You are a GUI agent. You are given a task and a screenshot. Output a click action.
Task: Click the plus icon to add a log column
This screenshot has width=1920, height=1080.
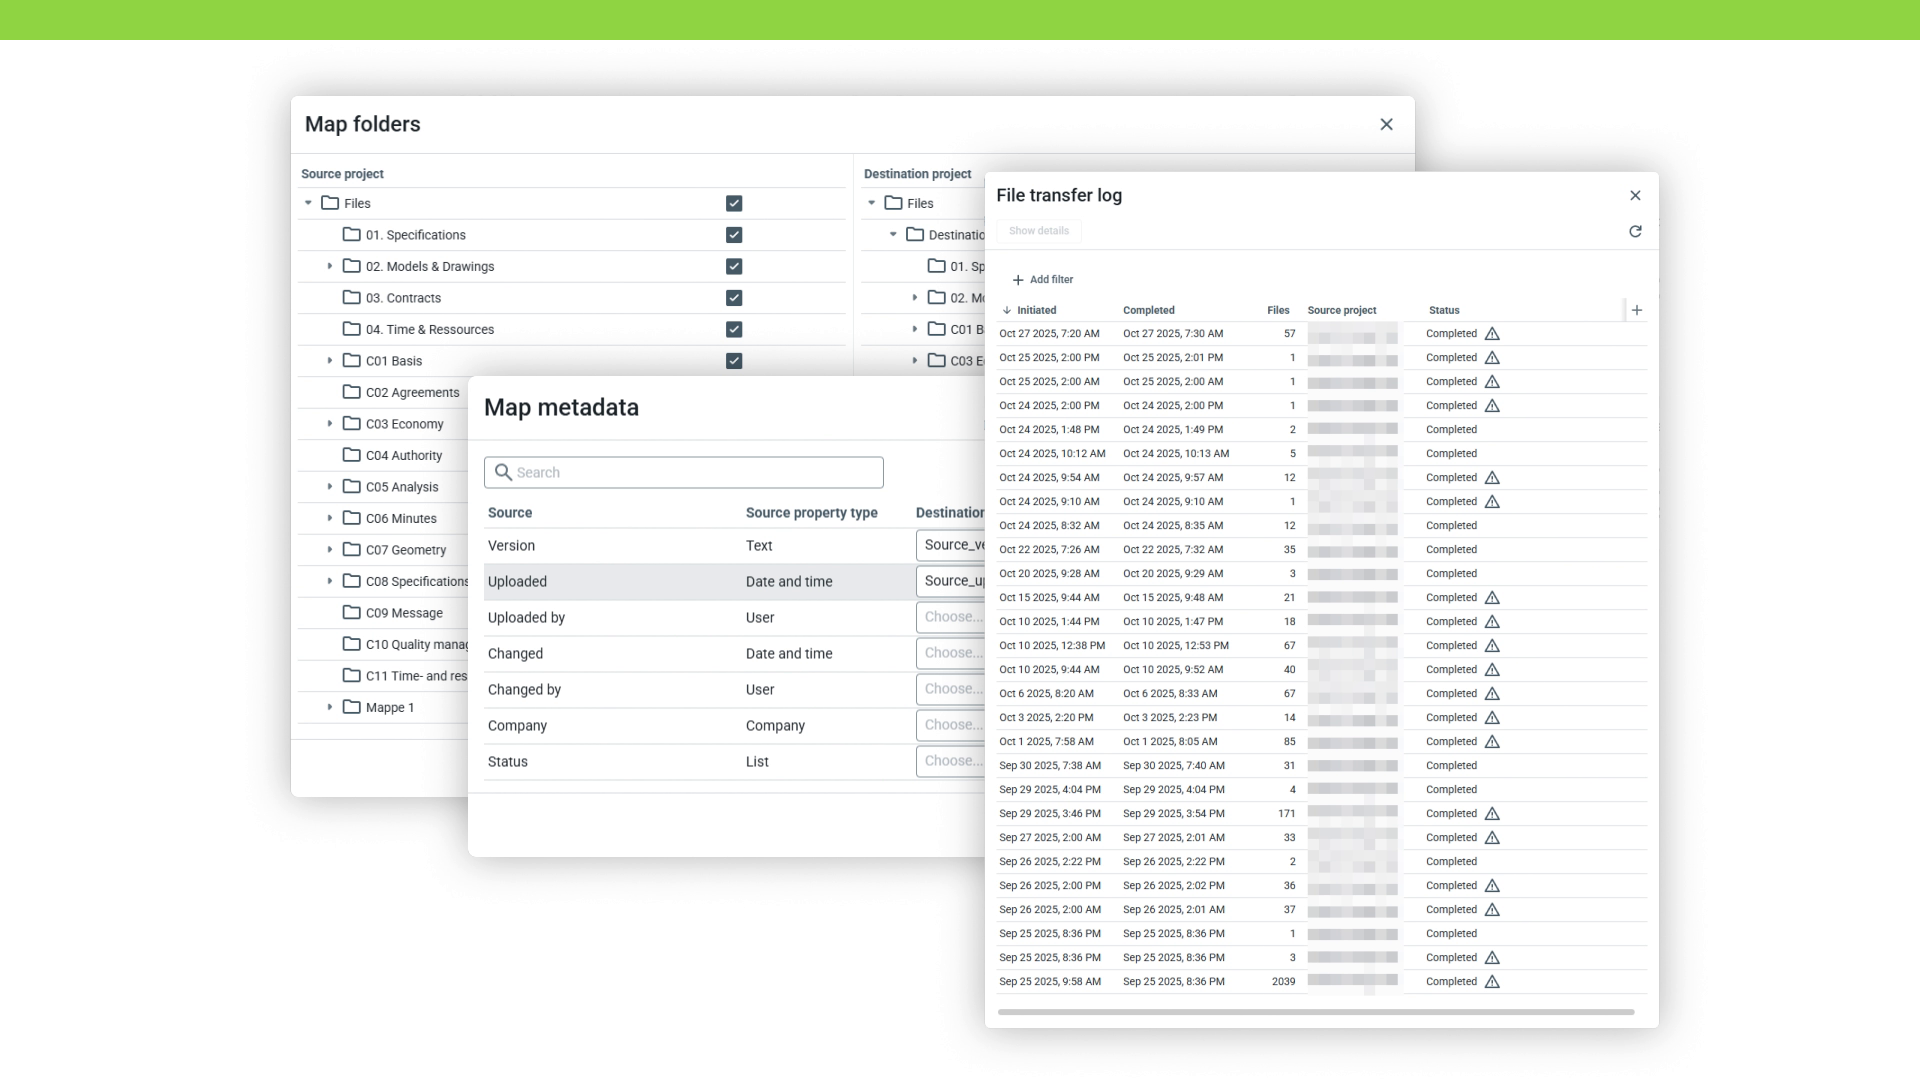tap(1637, 310)
